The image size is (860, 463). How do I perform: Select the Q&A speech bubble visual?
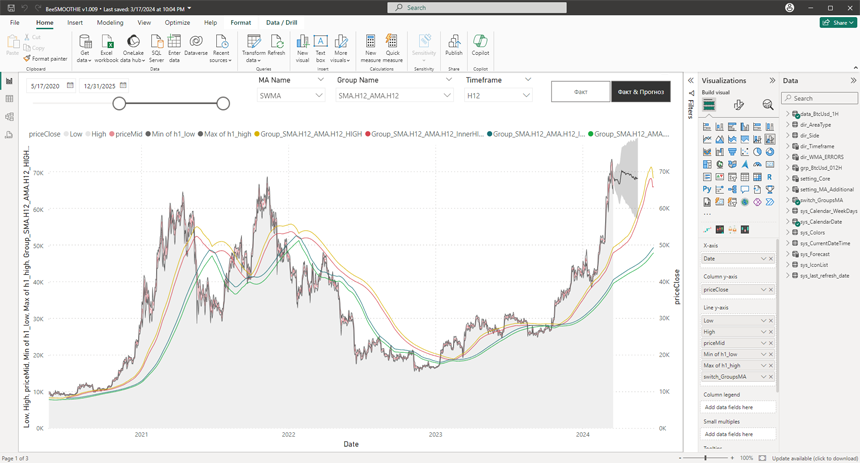[x=745, y=189]
